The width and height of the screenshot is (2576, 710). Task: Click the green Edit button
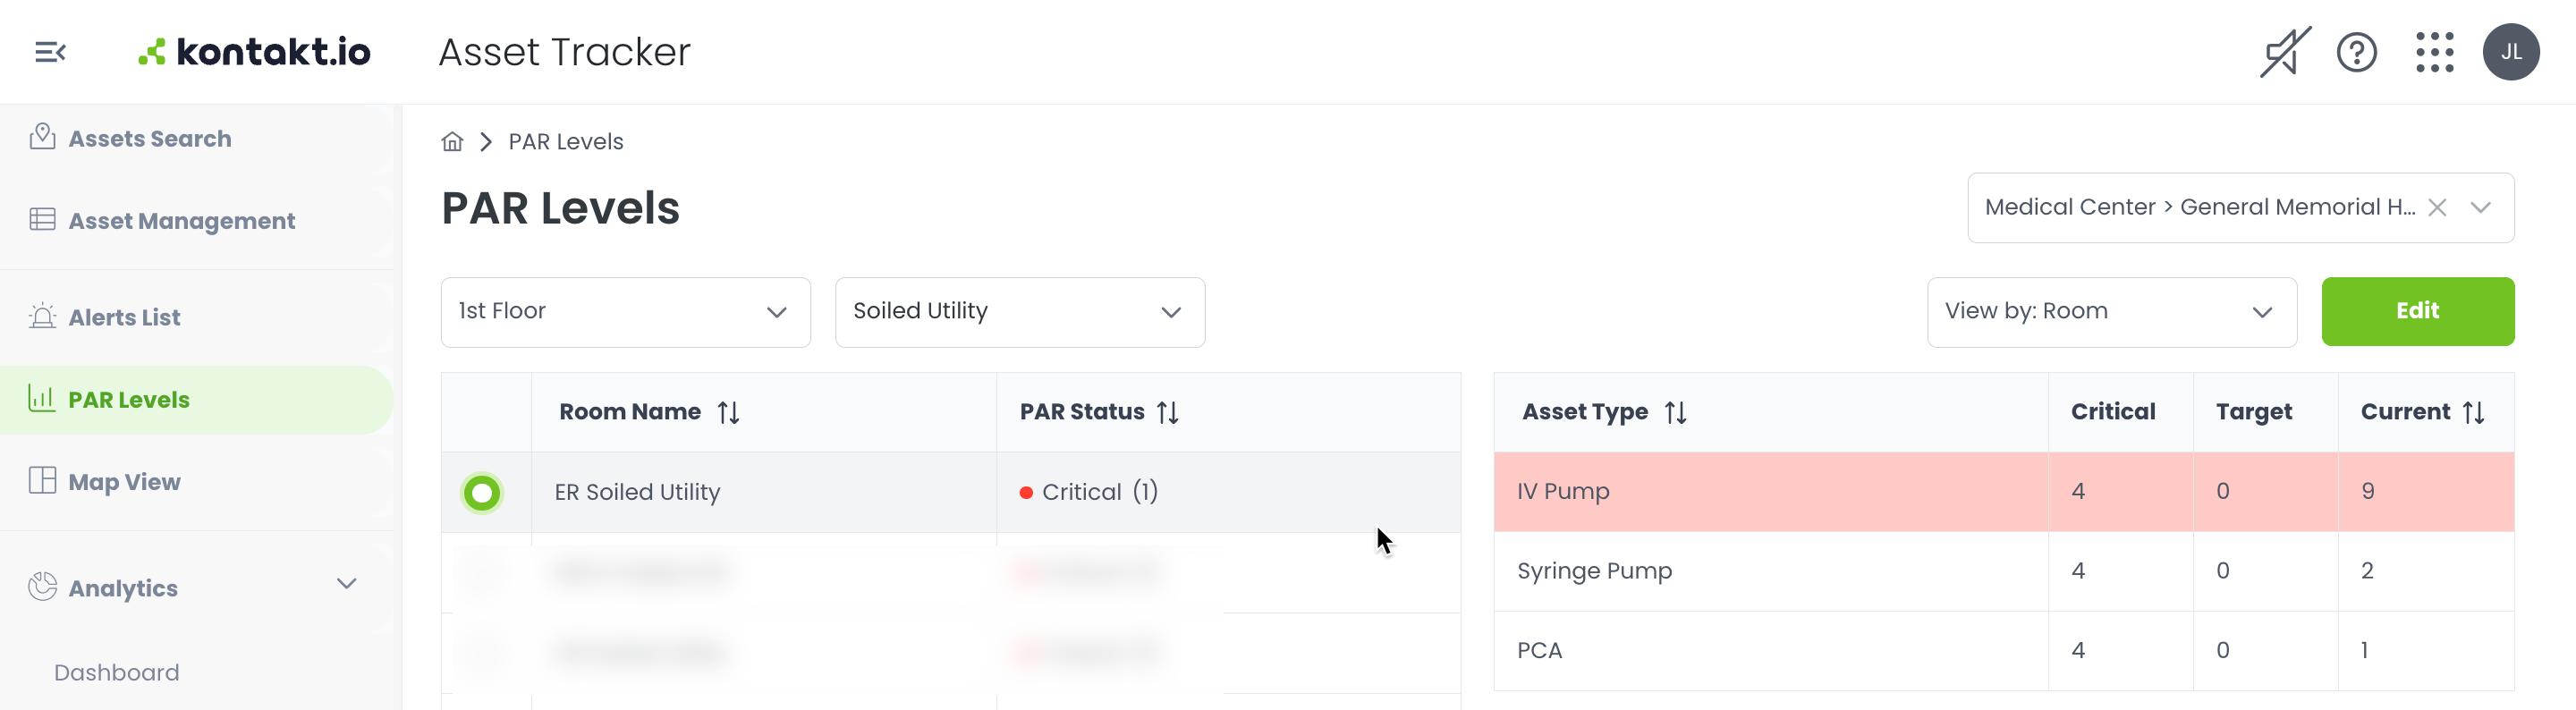tap(2417, 312)
